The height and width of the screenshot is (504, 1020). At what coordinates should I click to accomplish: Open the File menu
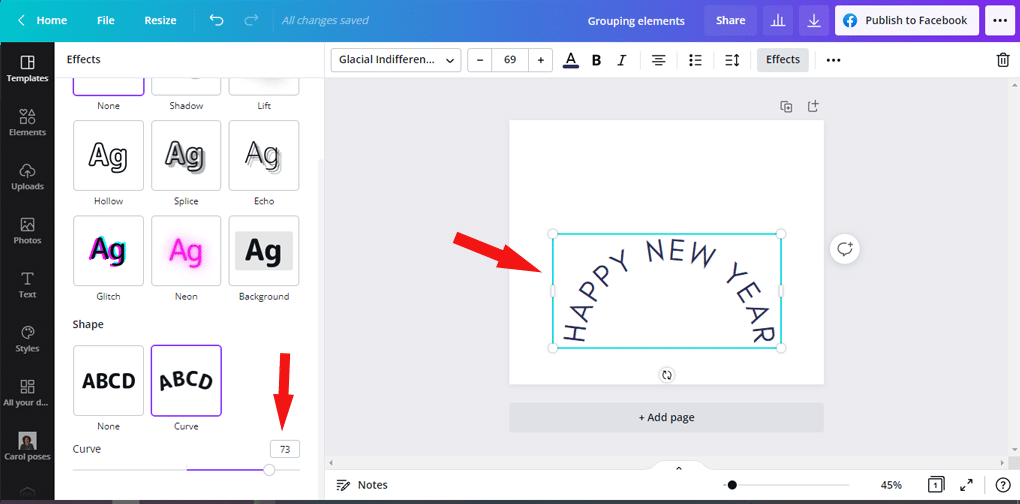tap(106, 20)
